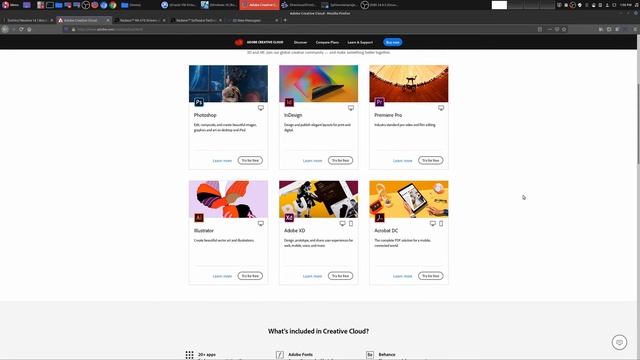Click Learn more on the Adobe XD card
Image resolution: width=640 pixels, height=360 pixels.
click(312, 276)
